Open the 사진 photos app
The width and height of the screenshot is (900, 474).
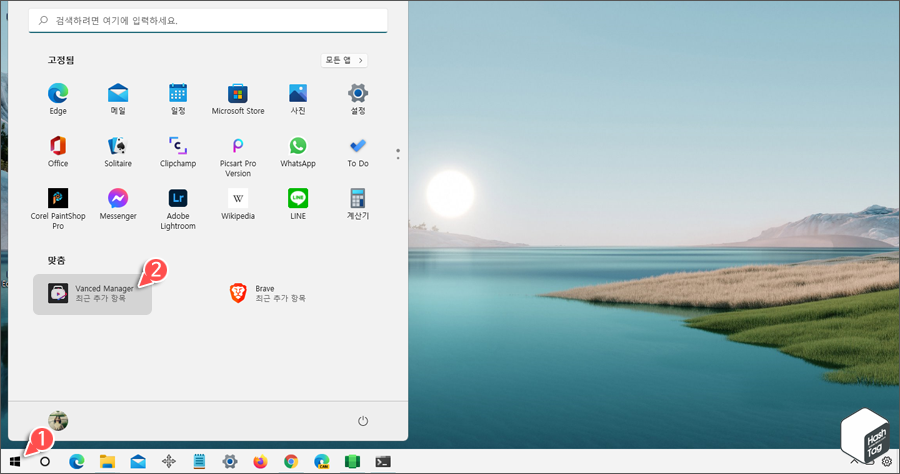click(x=298, y=99)
